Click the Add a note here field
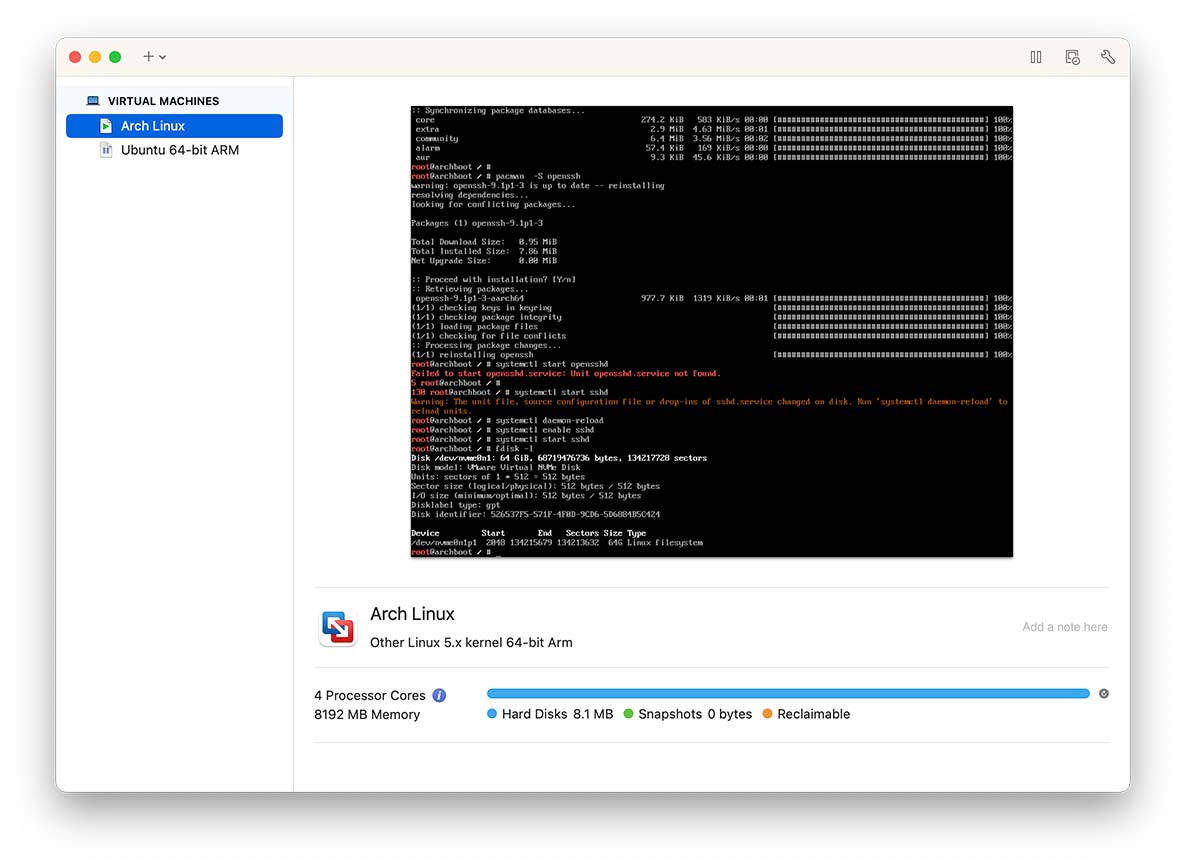The width and height of the screenshot is (1186, 866). [1064, 627]
